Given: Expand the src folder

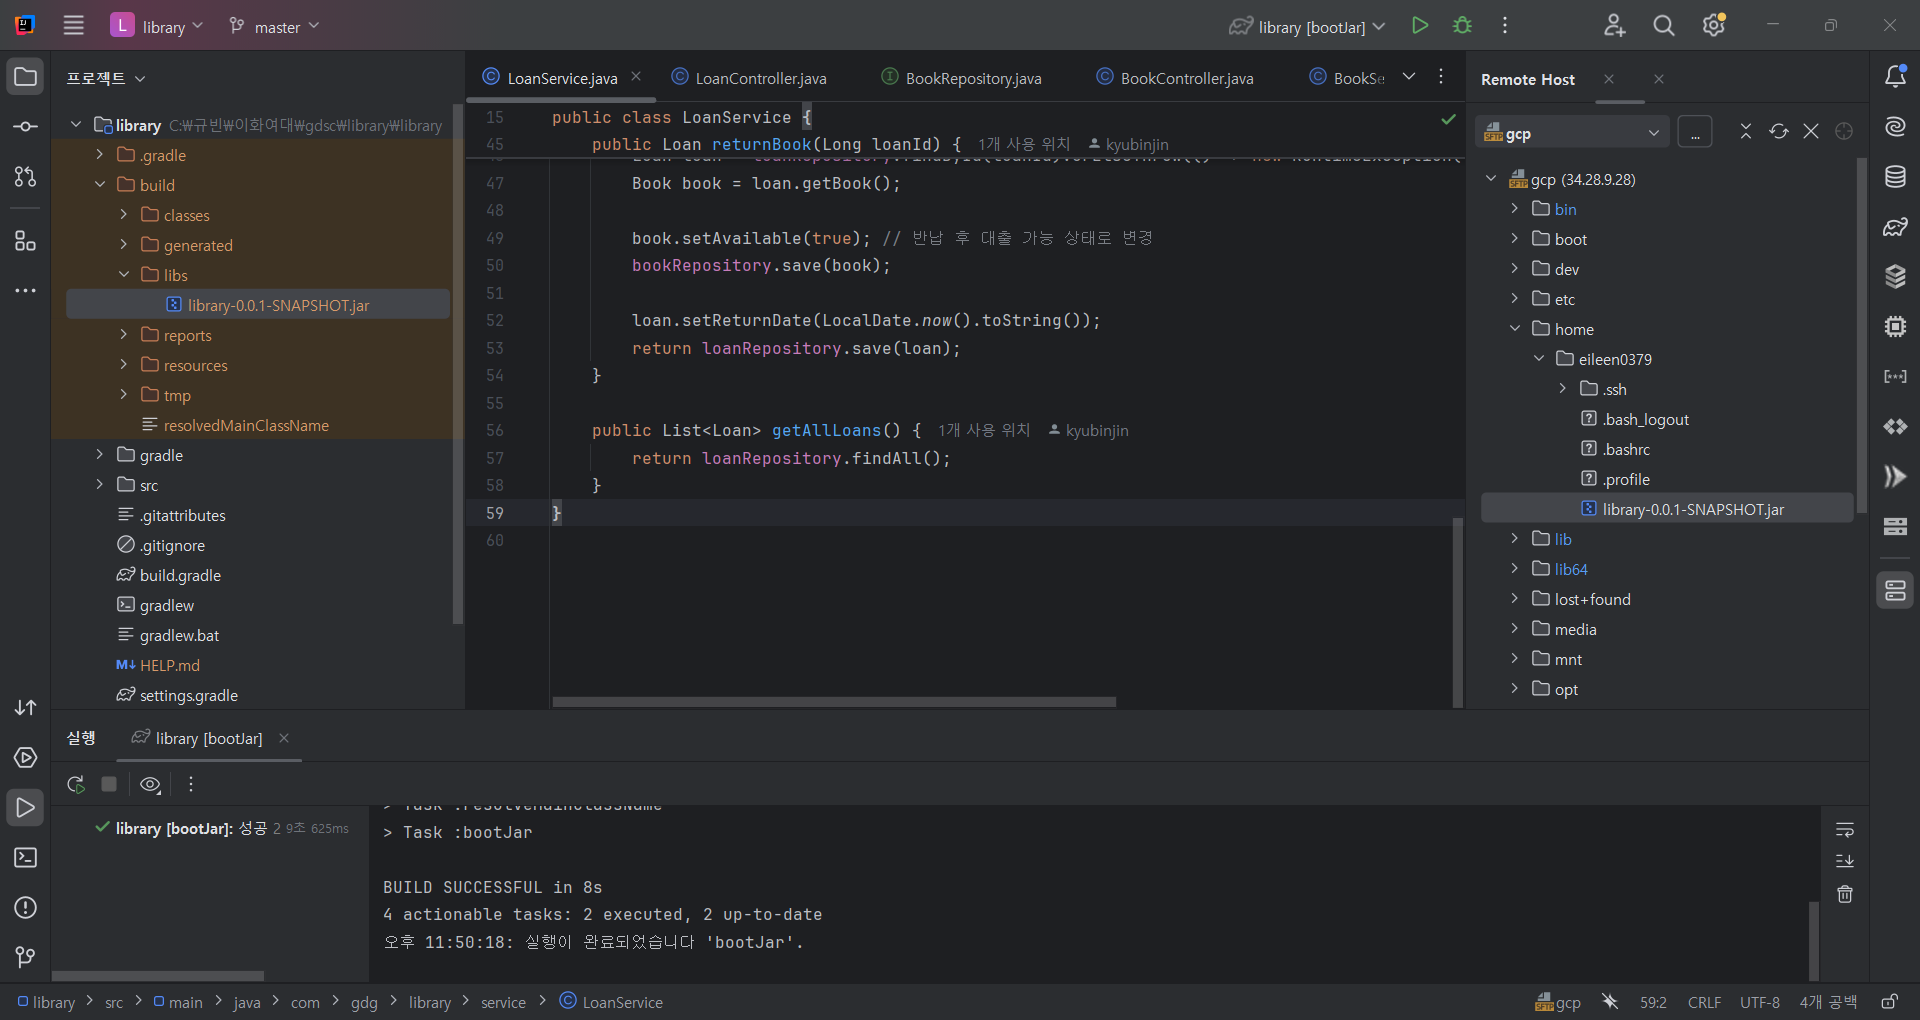Looking at the screenshot, I should (x=99, y=485).
